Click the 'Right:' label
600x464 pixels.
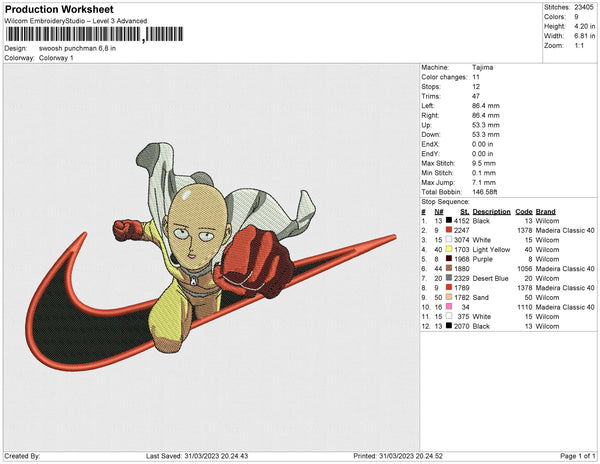[x=430, y=116]
